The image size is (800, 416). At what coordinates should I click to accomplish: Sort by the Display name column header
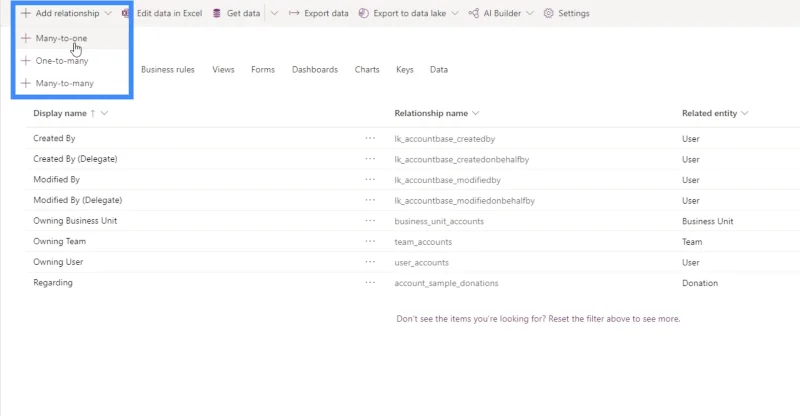point(60,113)
